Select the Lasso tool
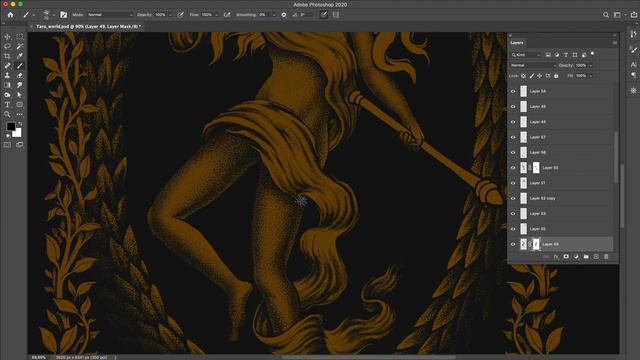The image size is (640, 360). pyautogui.click(x=7, y=46)
